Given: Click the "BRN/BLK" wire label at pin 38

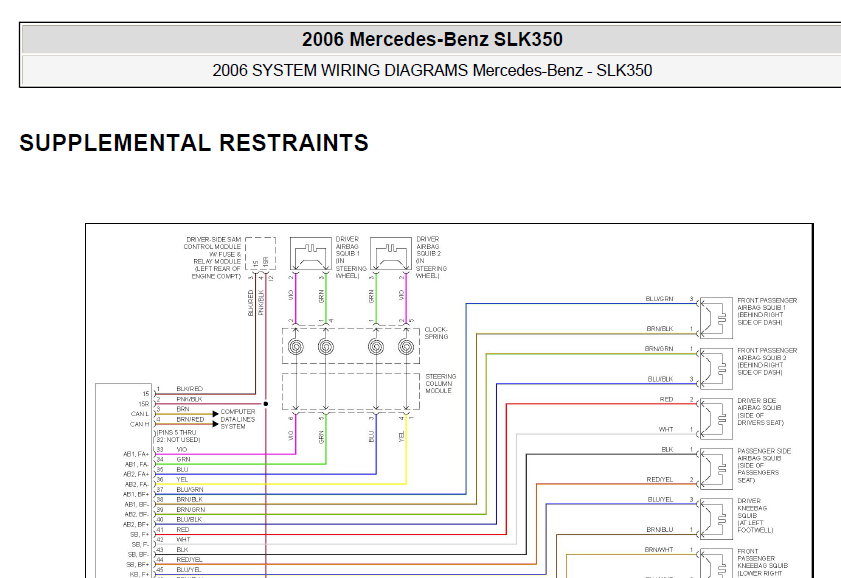Looking at the screenshot, I should (x=189, y=499).
